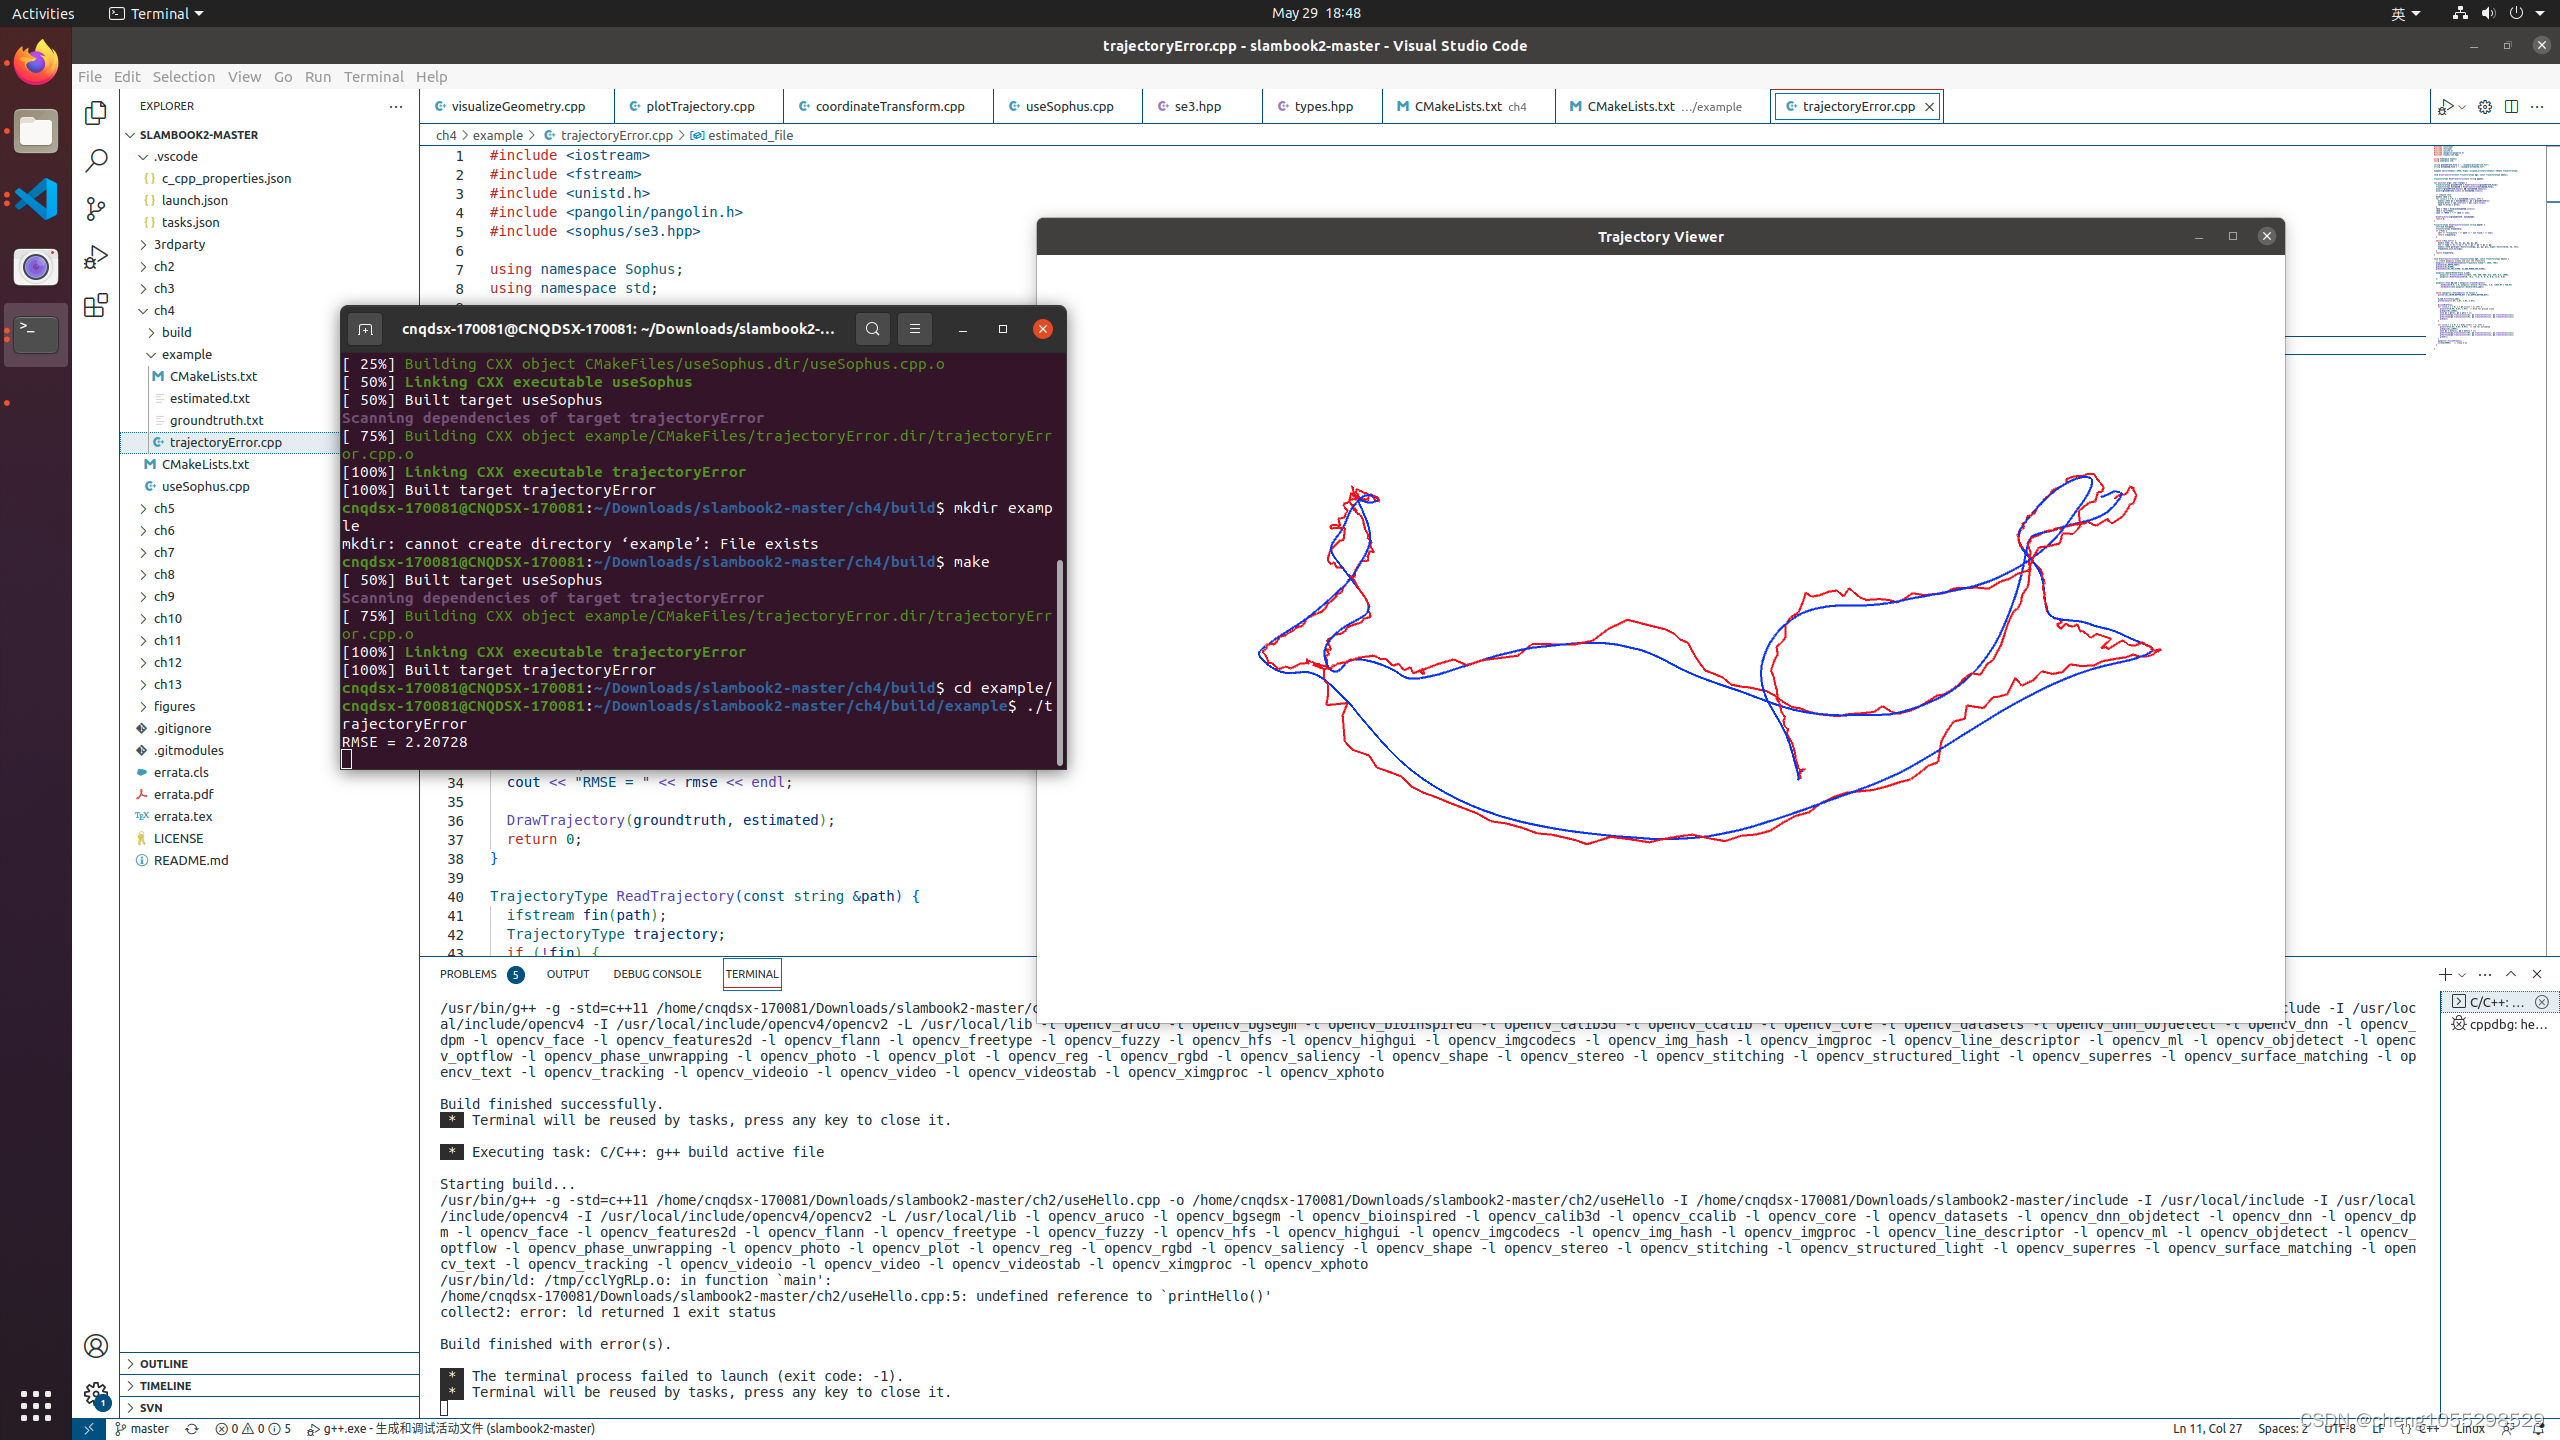Image resolution: width=2560 pixels, height=1440 pixels.
Task: Click the sync/refresh icon next to master branch
Action: coord(190,1428)
